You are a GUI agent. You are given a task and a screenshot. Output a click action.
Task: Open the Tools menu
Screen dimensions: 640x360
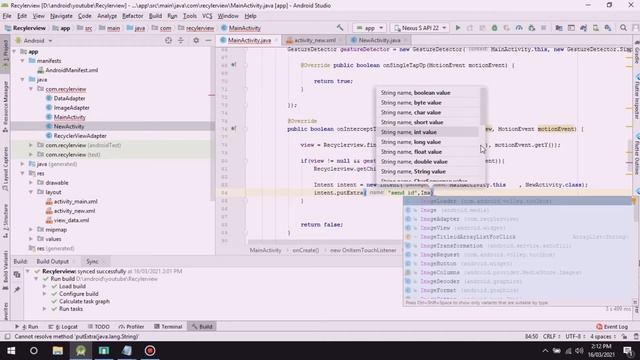(189, 16)
